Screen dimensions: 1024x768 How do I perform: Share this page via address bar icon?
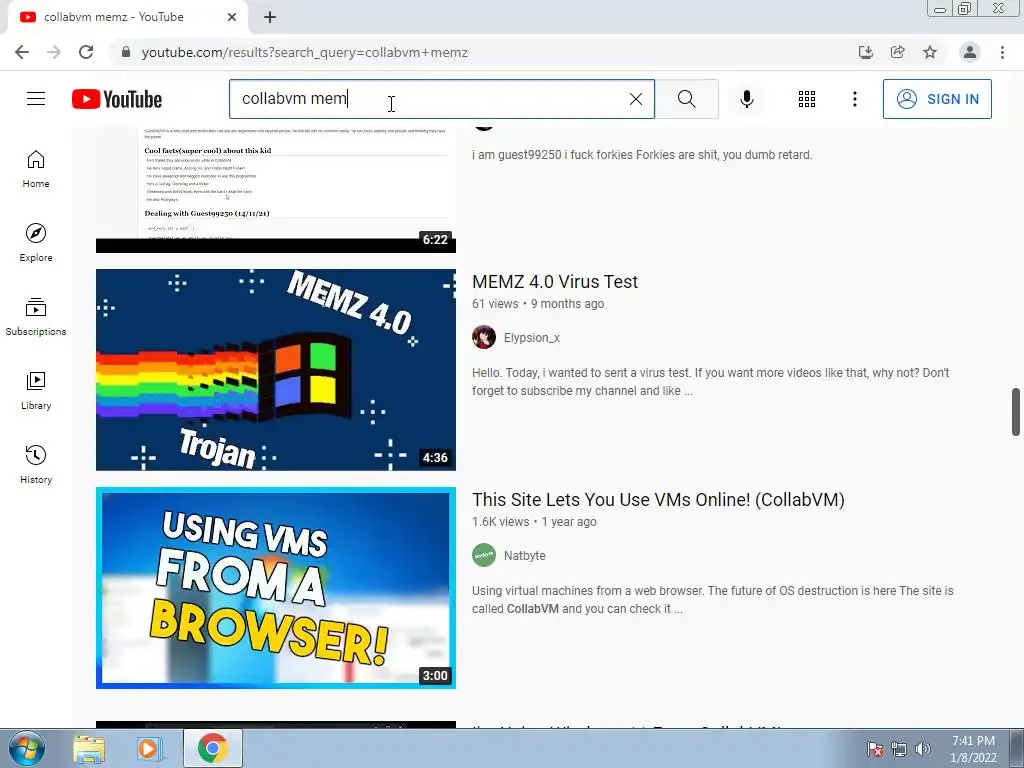pos(897,52)
